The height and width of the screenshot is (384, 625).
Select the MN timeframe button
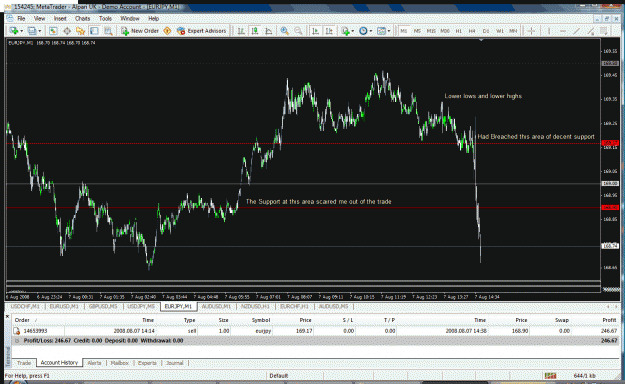[513, 31]
